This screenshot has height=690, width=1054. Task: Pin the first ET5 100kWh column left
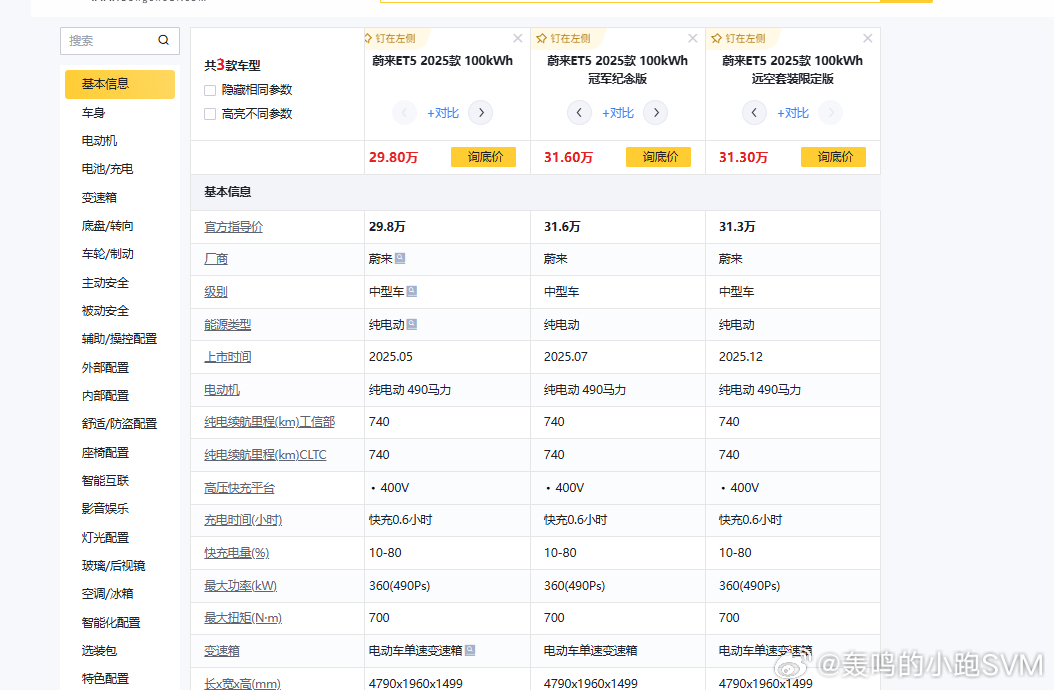(391, 38)
